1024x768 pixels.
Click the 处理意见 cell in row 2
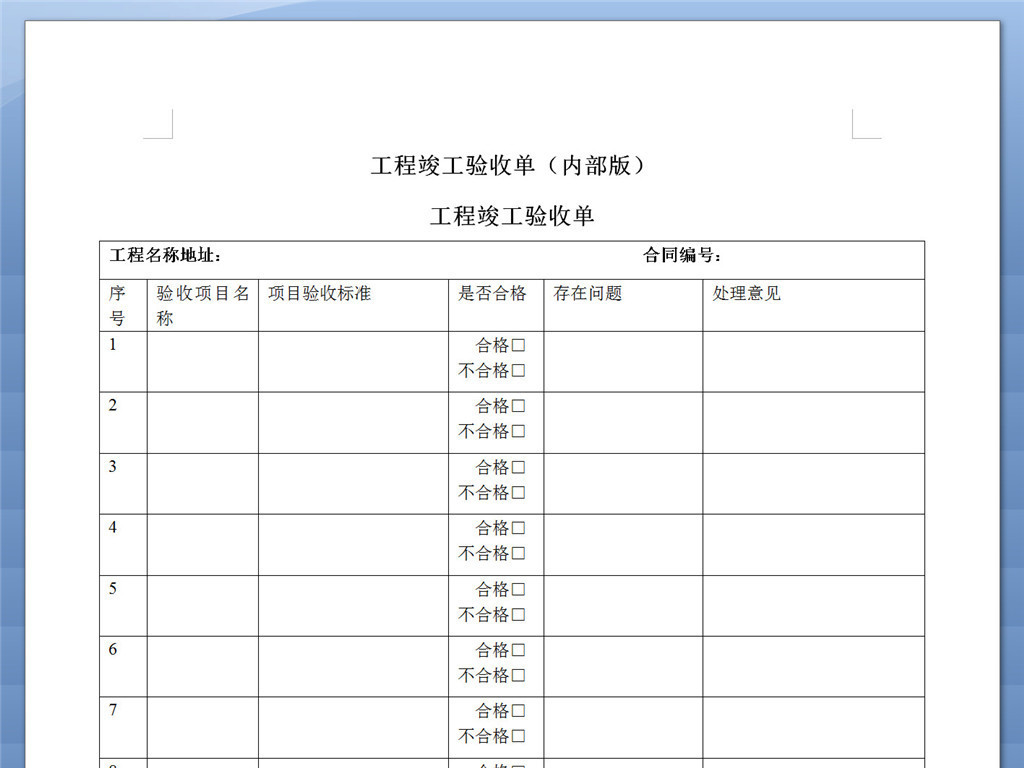pyautogui.click(x=813, y=422)
